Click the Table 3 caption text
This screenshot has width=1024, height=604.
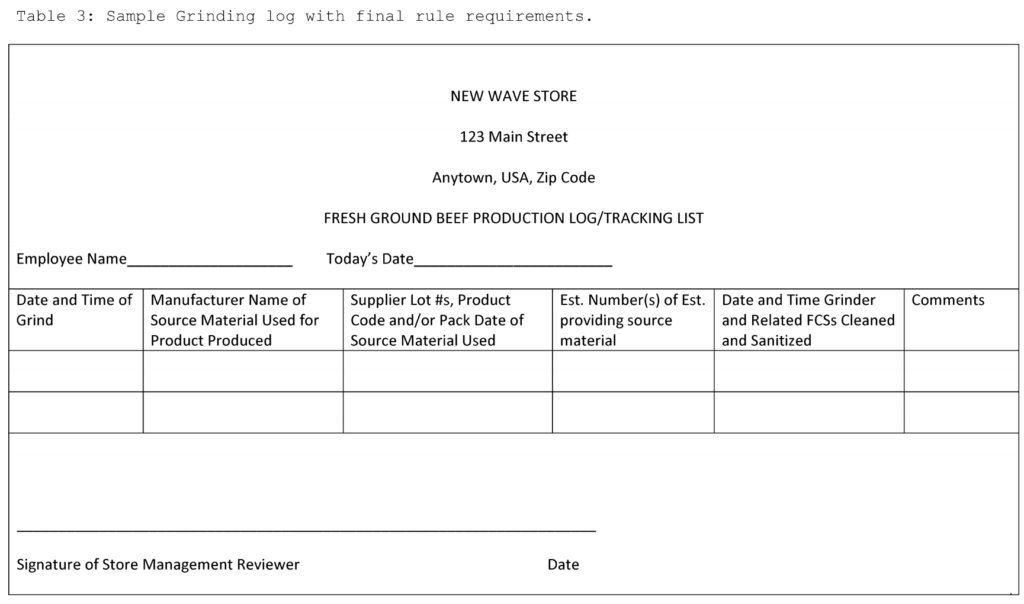coord(304,16)
